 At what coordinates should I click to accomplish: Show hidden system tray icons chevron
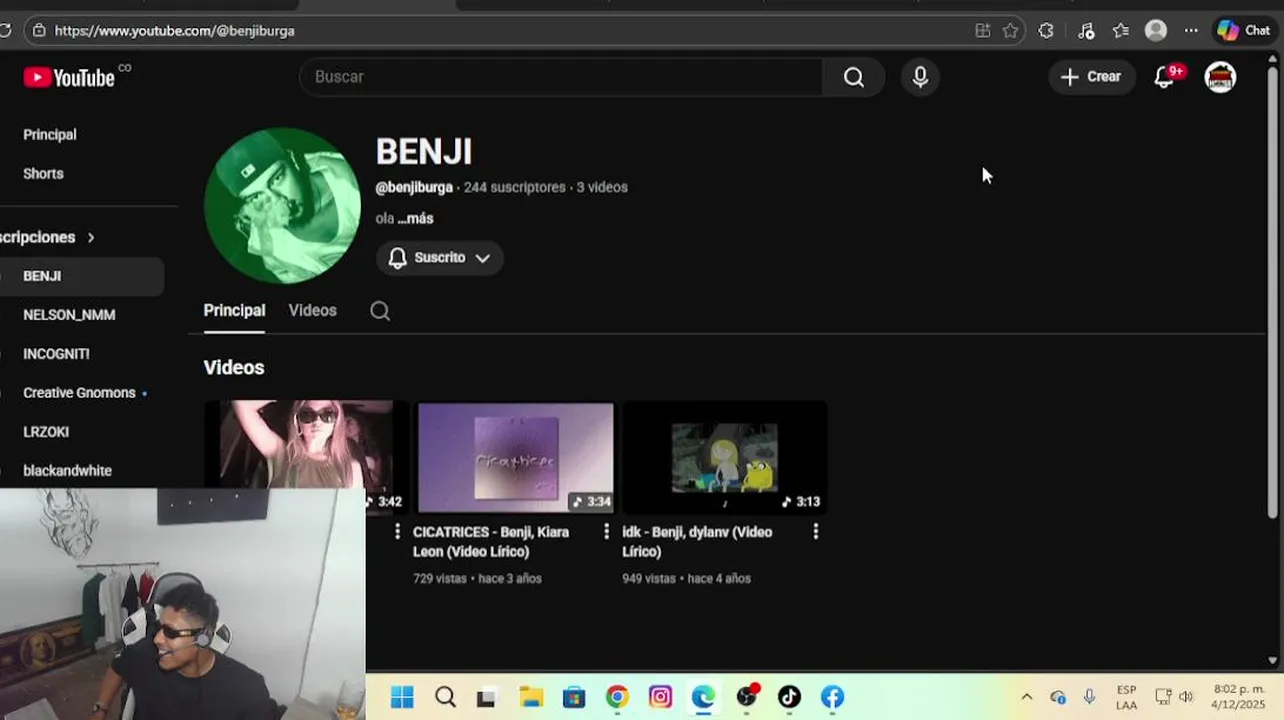point(1026,697)
